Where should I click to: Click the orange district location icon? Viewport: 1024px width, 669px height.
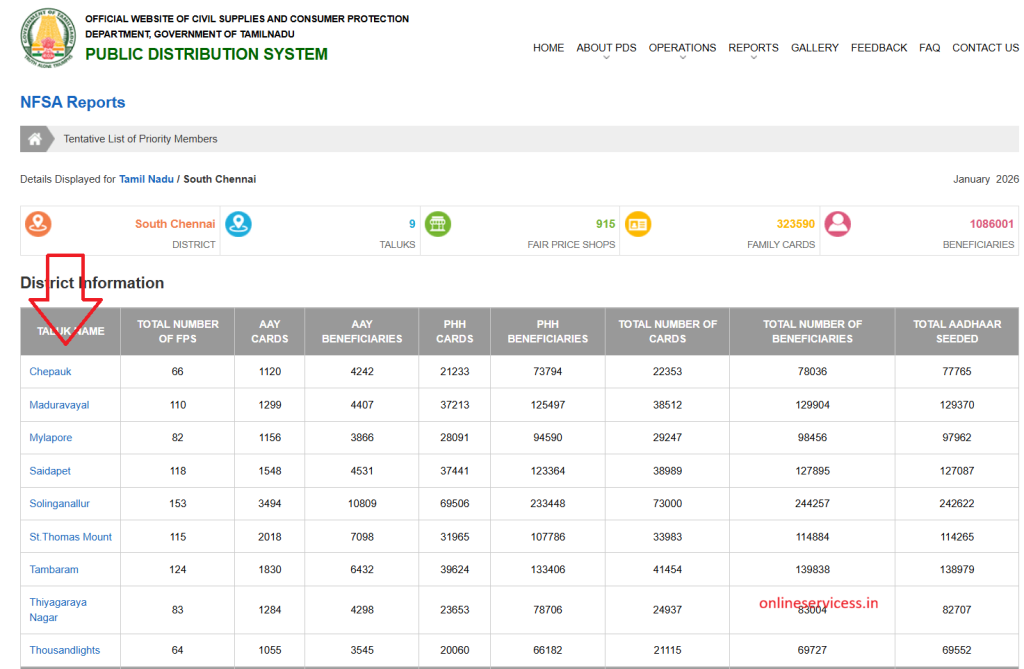pyautogui.click(x=38, y=224)
